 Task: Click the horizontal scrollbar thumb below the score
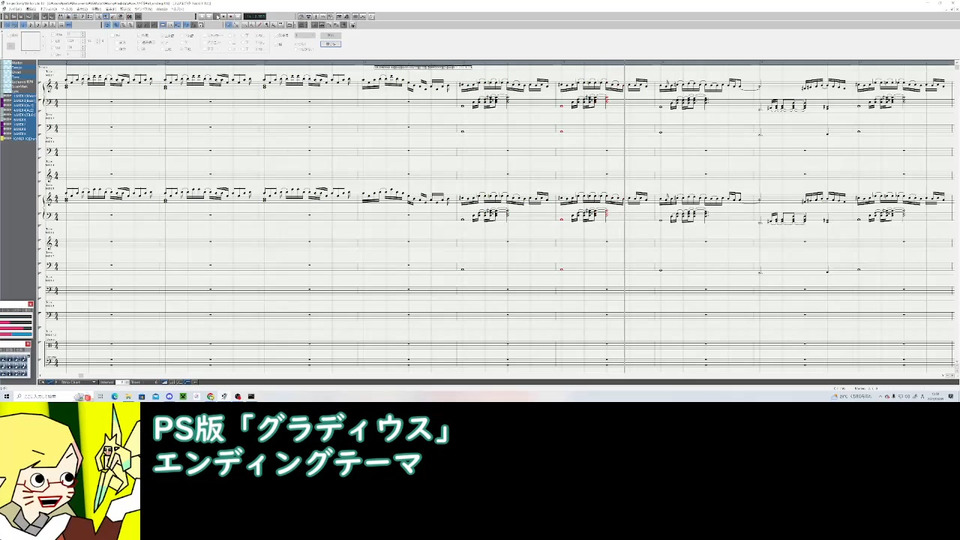pyautogui.click(x=81, y=375)
